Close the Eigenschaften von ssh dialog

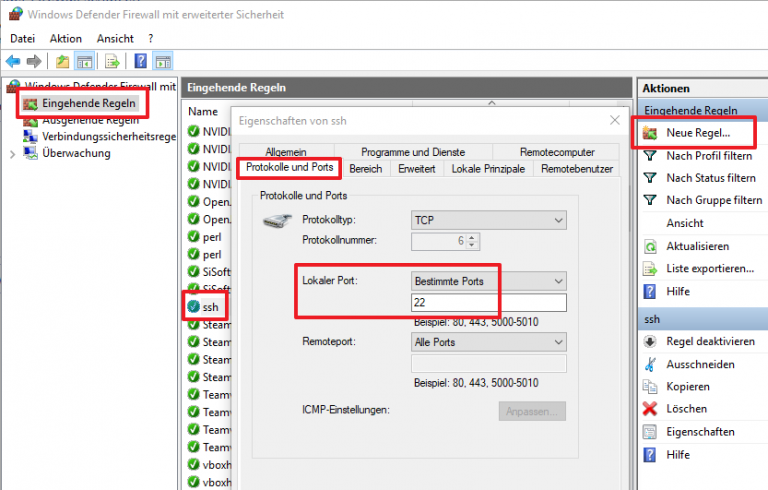(615, 120)
